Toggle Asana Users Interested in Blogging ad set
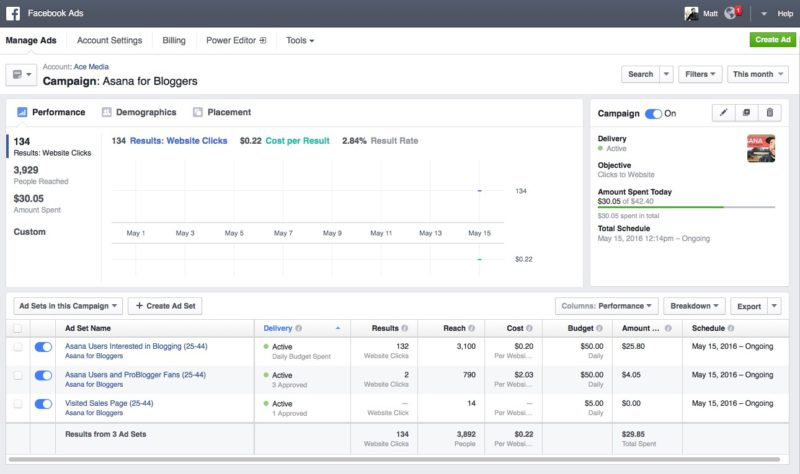This screenshot has height=474, width=800. (43, 347)
